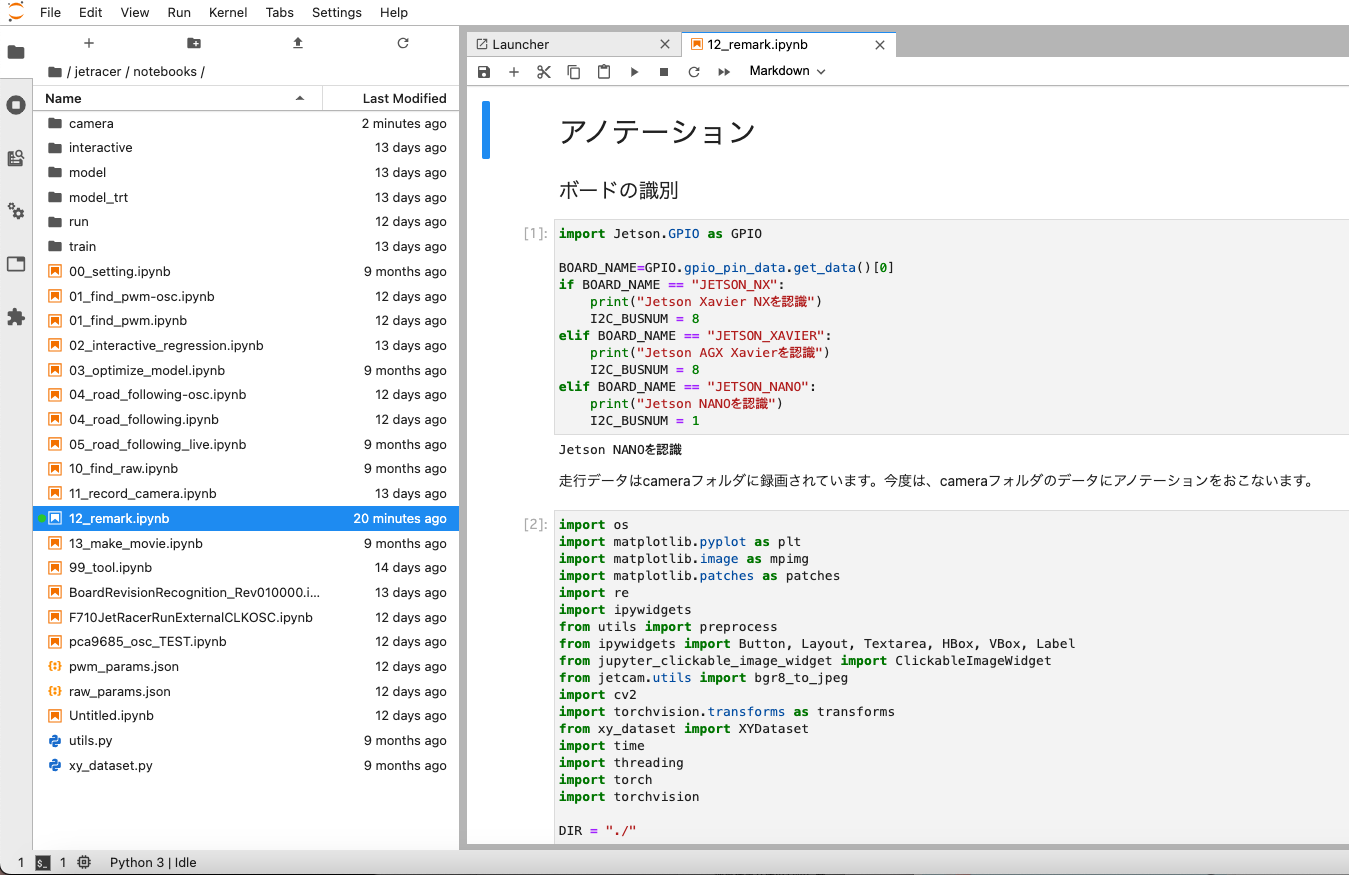1349x875 pixels.
Task: Save the notebook with the disk icon
Action: coord(484,72)
